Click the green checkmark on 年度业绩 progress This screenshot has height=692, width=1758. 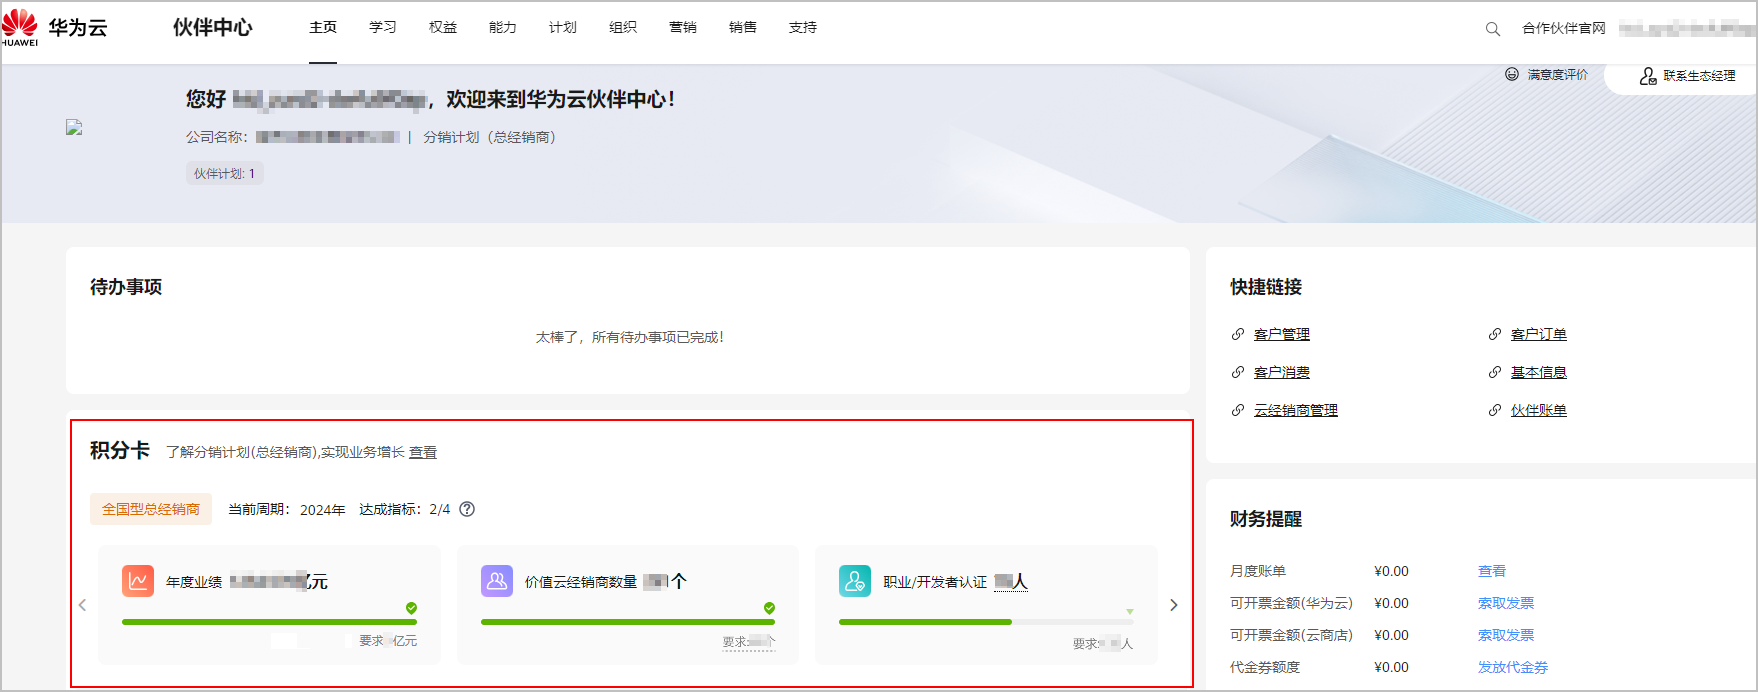[411, 608]
